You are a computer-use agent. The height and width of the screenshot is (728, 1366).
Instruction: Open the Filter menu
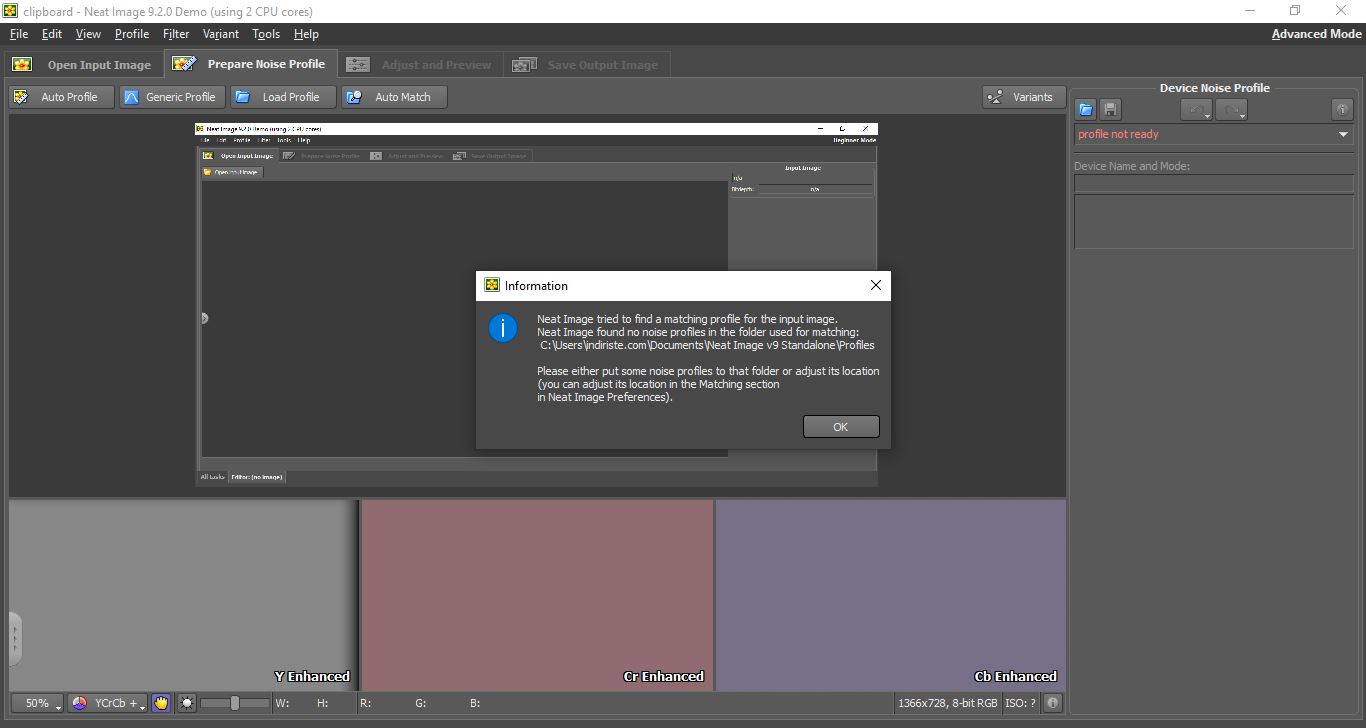tap(176, 34)
